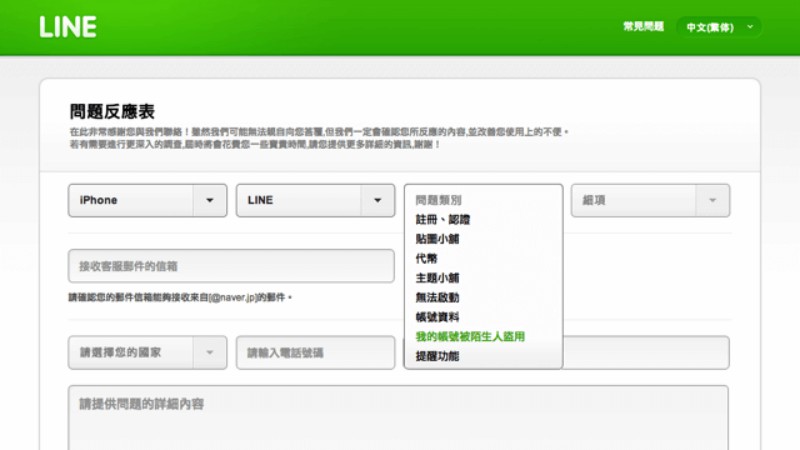
Task: Open the 中文(繁体) language dropdown
Action: (x=719, y=27)
